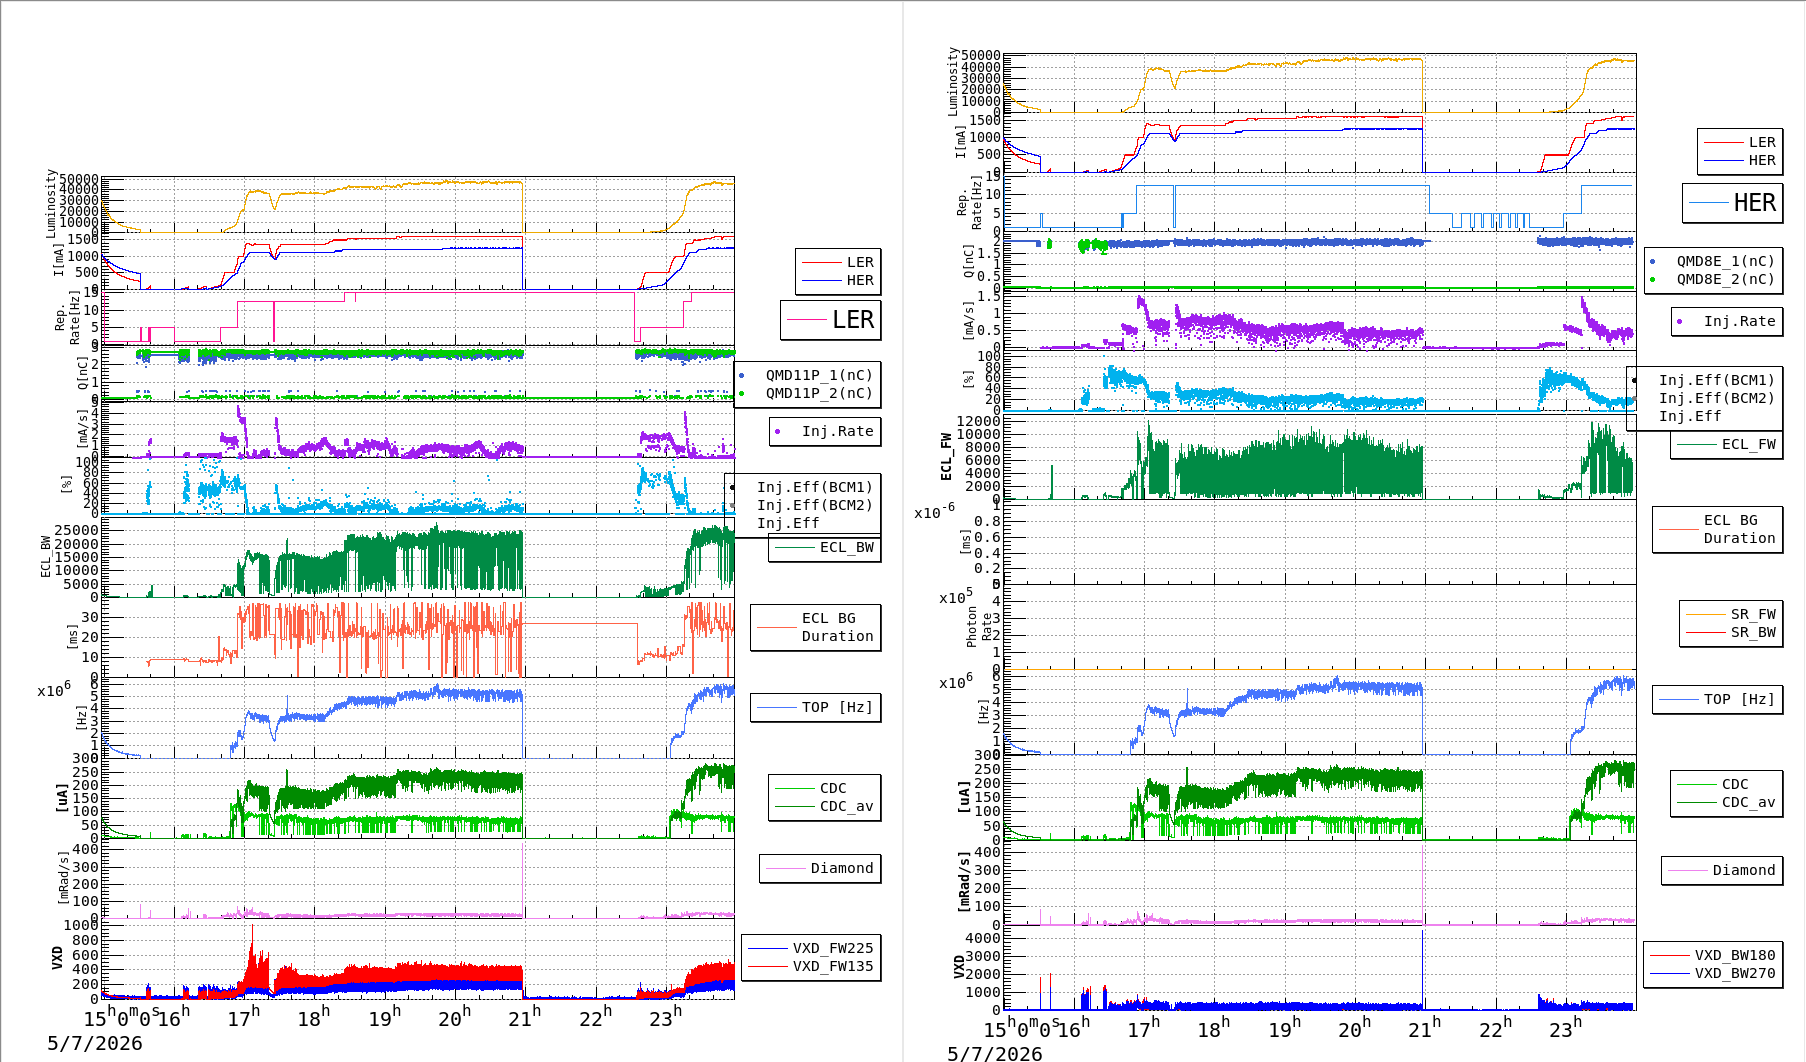The height and width of the screenshot is (1062, 1806).
Task: Click Diamond legend in left panel
Action: 841,868
